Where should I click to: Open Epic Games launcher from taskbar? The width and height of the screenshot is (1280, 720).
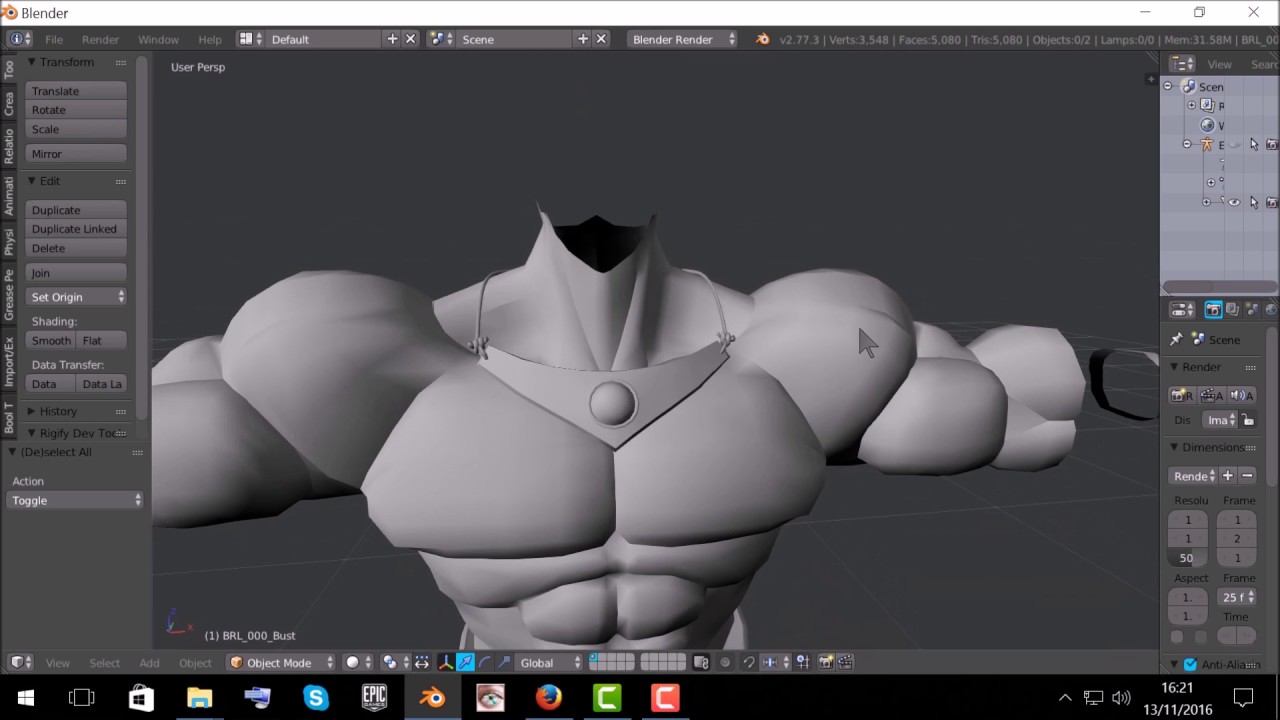click(374, 697)
